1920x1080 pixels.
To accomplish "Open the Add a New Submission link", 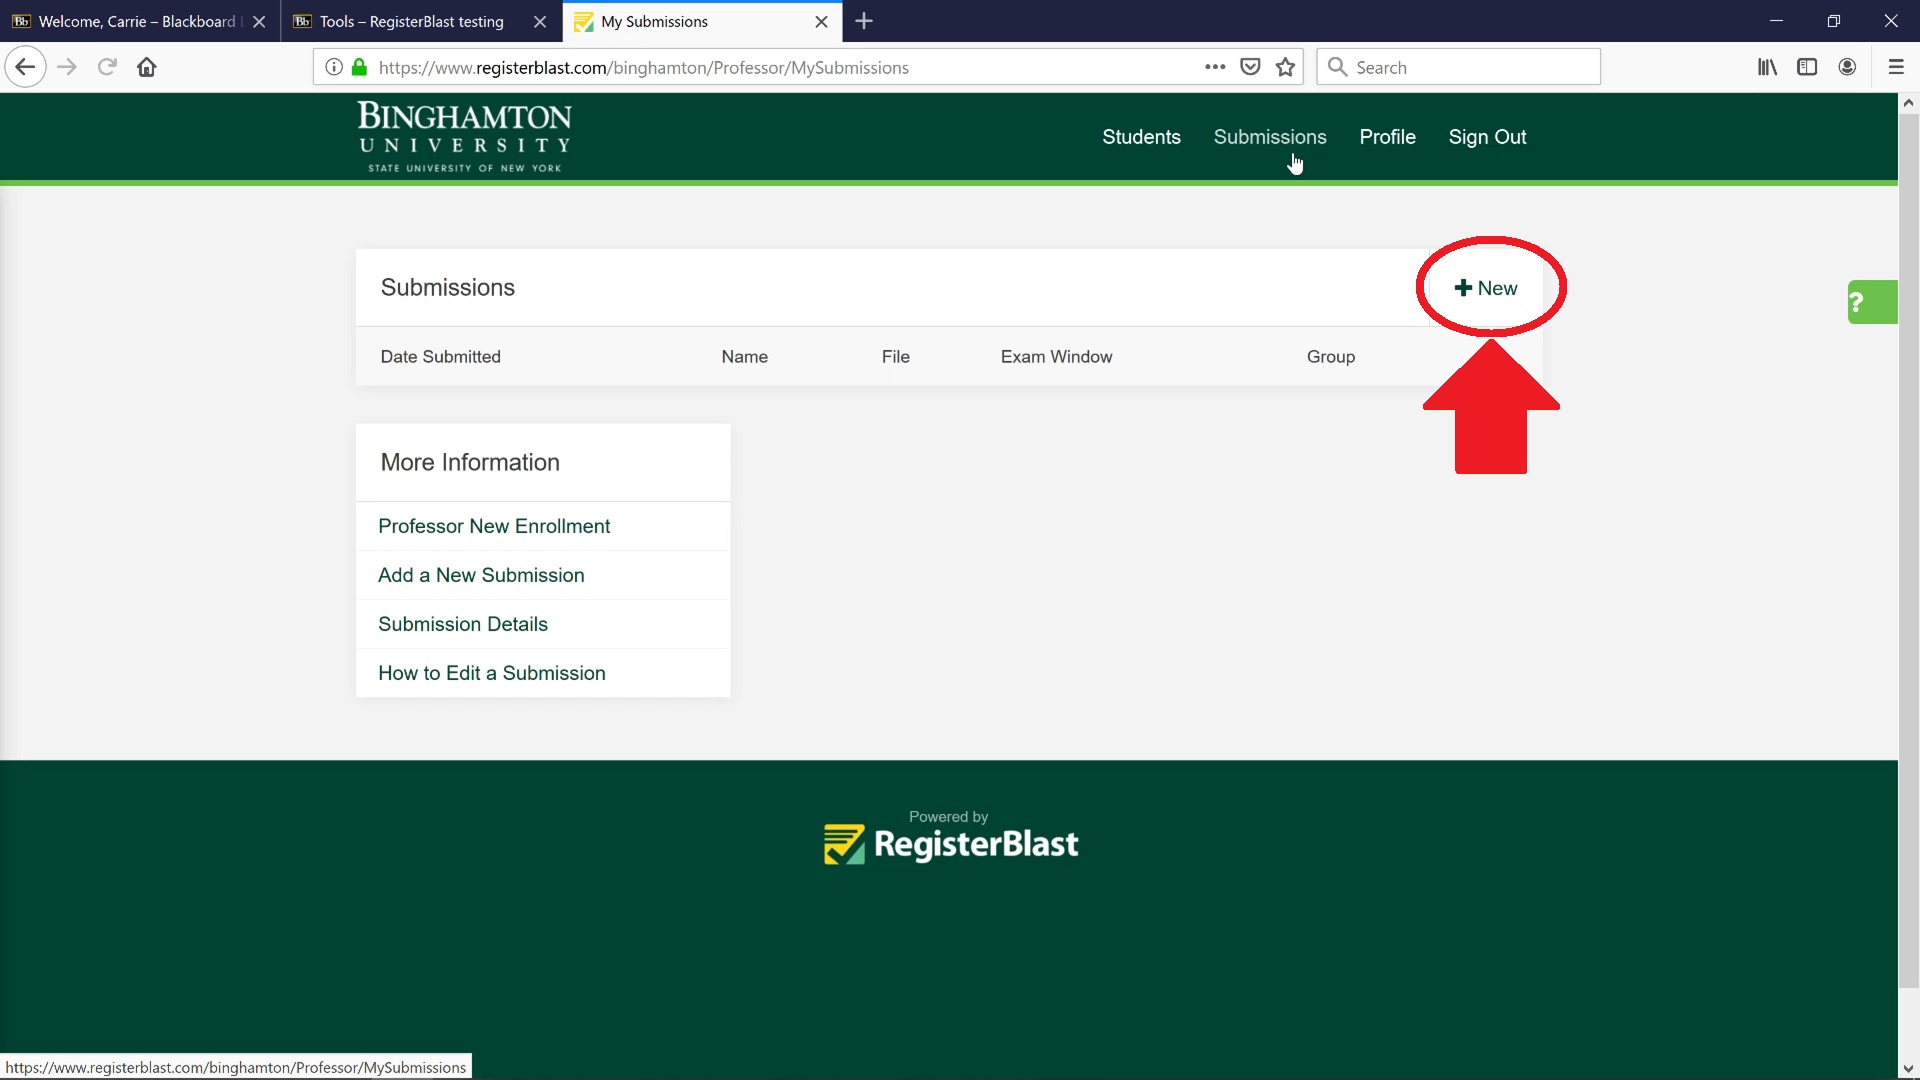I will click(x=481, y=575).
